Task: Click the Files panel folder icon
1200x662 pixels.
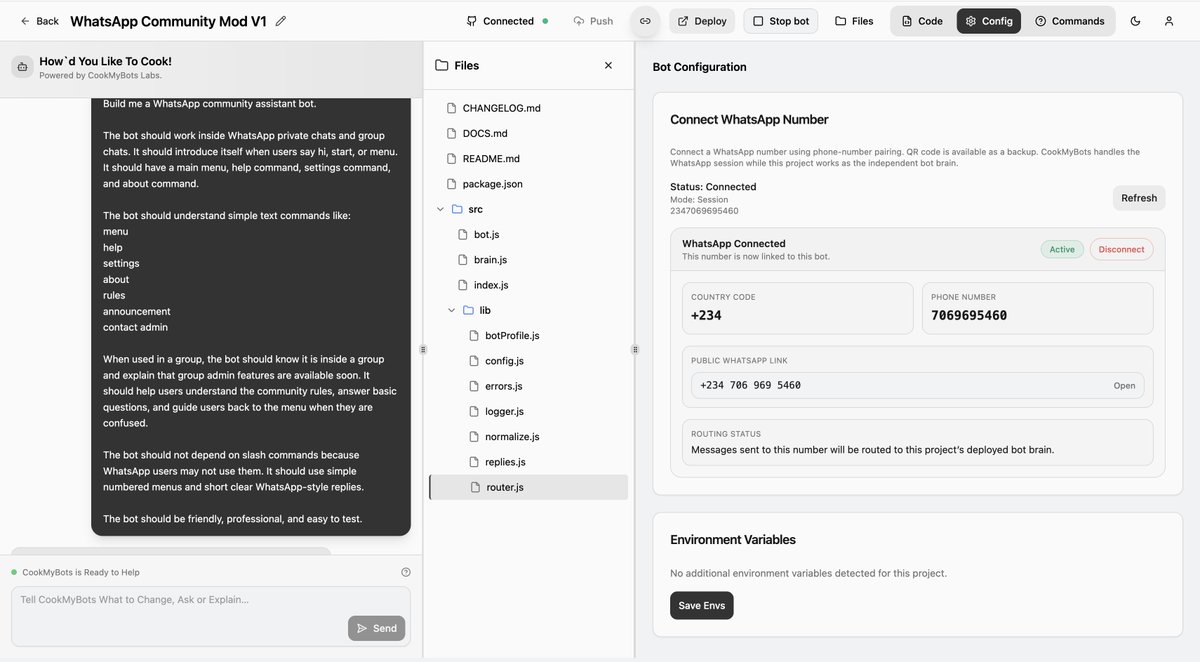Action: click(x=442, y=65)
